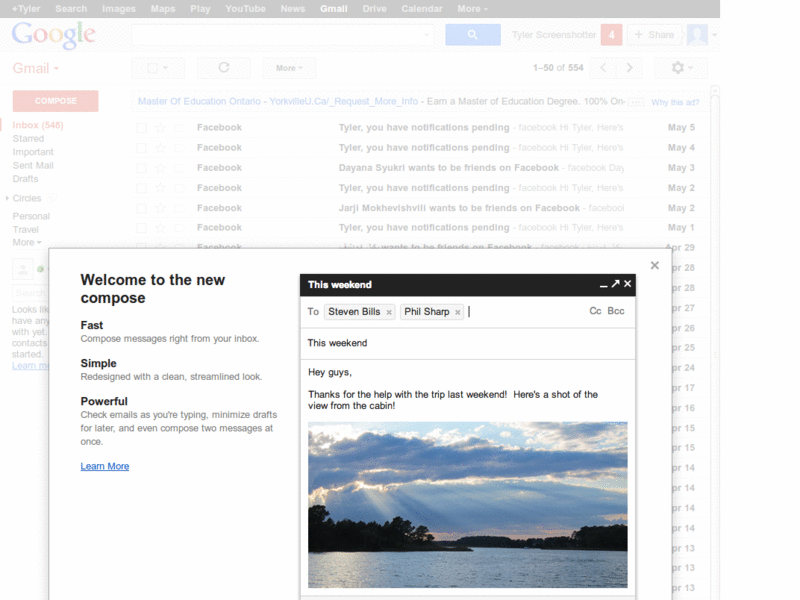Viewport: 800px width, 600px height.
Task: Click the Google logo
Action: pyautogui.click(x=54, y=35)
